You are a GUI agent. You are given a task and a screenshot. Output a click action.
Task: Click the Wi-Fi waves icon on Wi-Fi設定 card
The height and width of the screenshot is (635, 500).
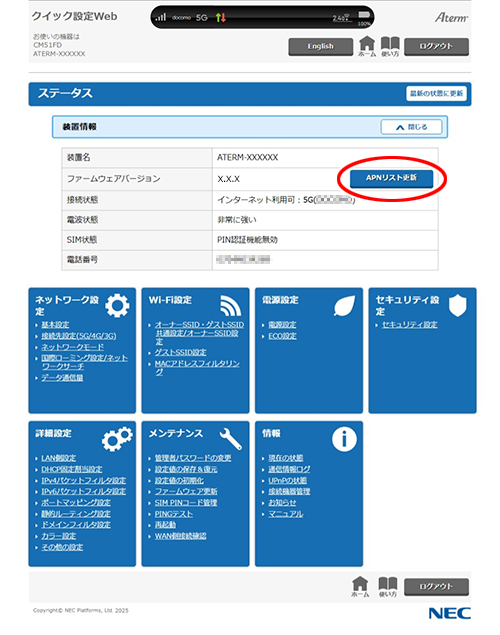point(231,305)
